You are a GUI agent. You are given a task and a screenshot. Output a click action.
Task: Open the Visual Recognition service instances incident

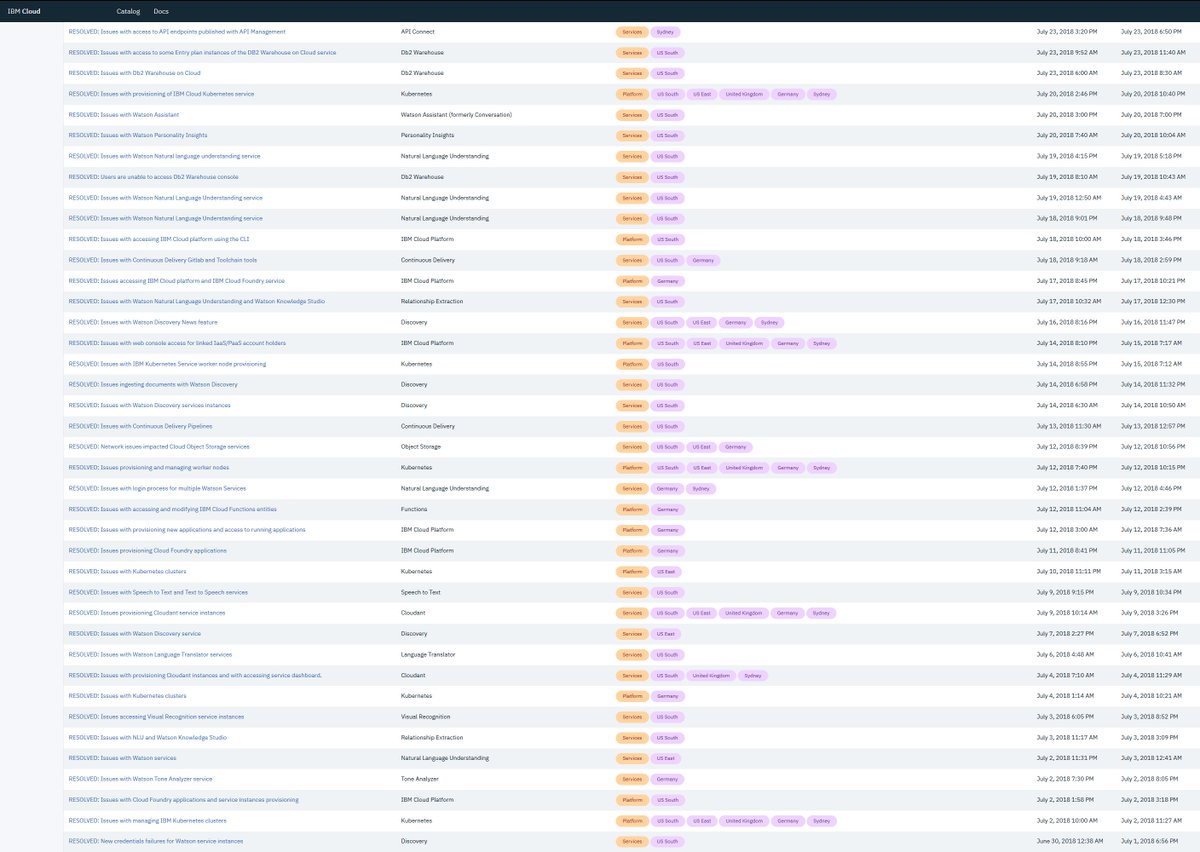click(x=156, y=716)
